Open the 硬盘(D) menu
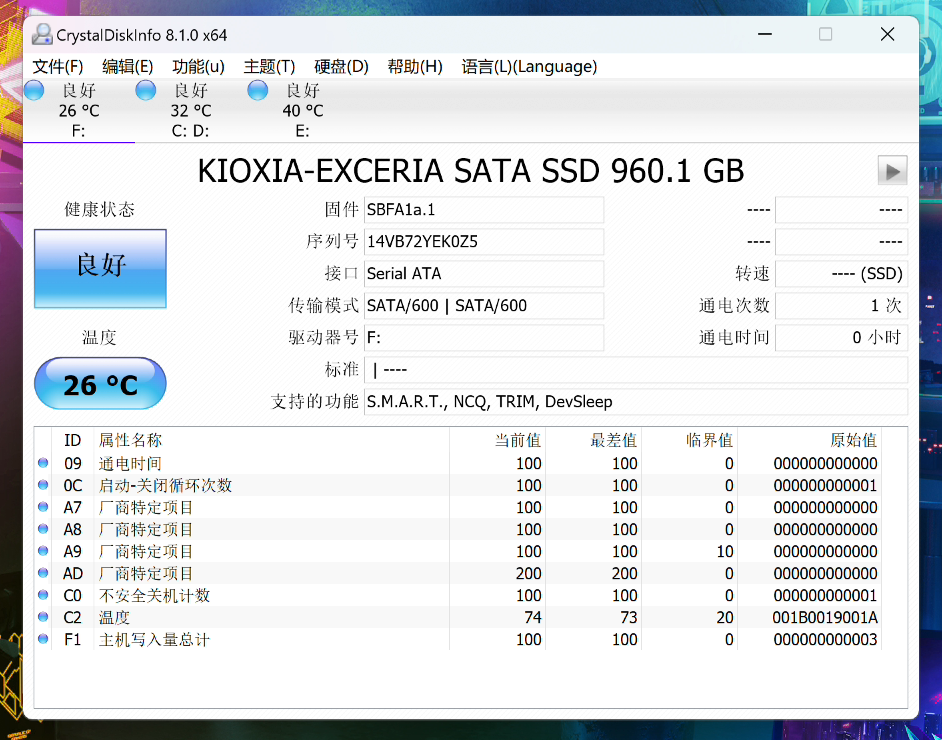942x740 pixels. (341, 67)
